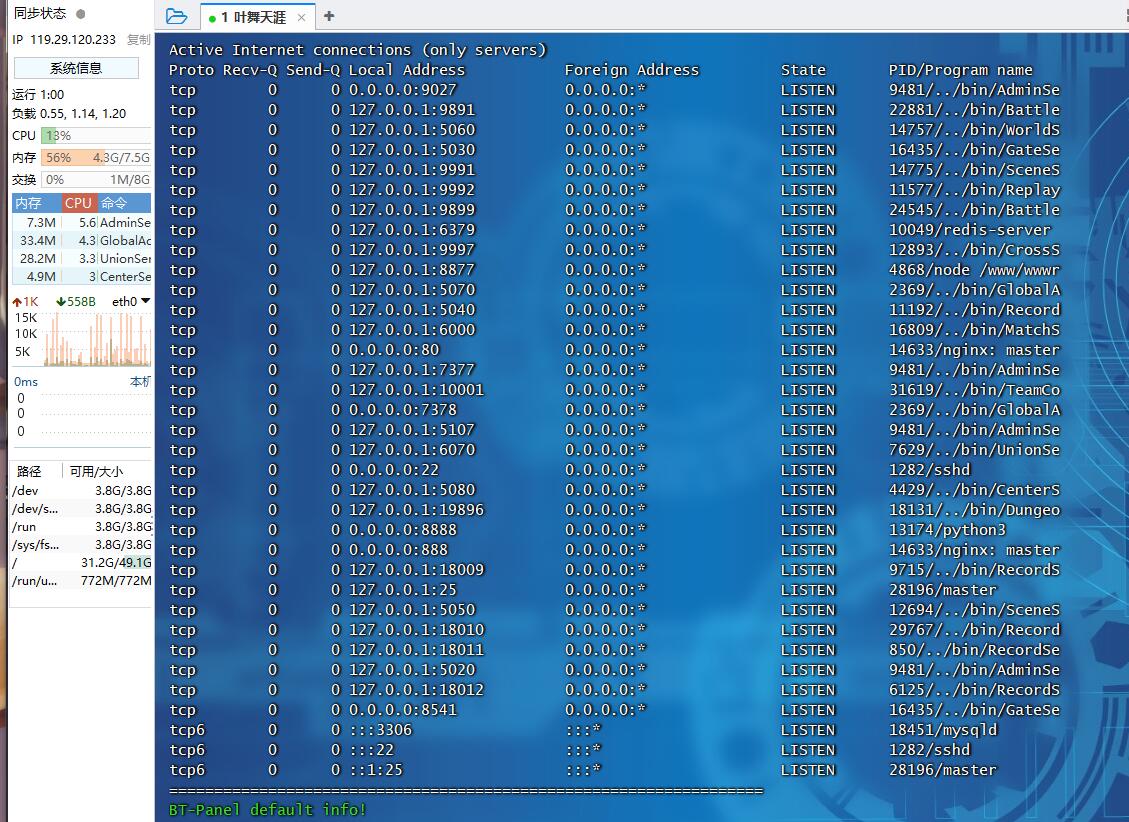Select the /run/u... disk row

pos(81,581)
